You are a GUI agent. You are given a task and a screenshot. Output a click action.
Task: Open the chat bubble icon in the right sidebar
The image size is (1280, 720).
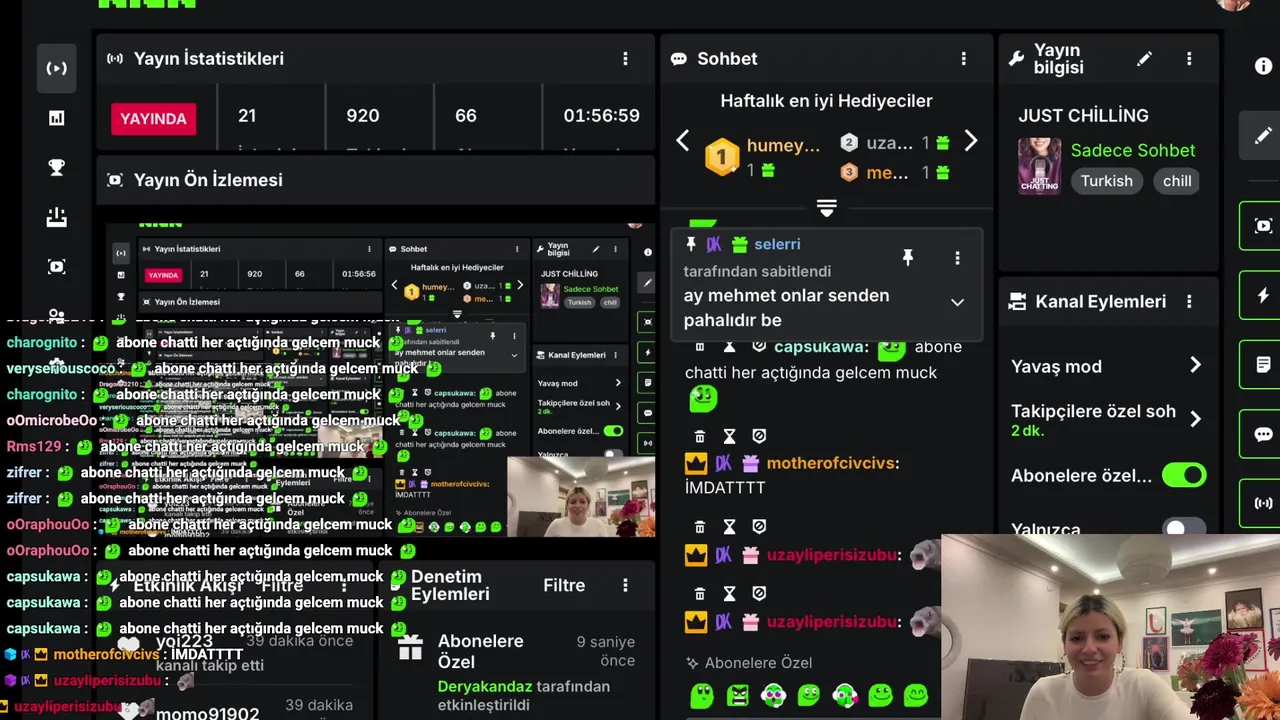(x=1263, y=435)
